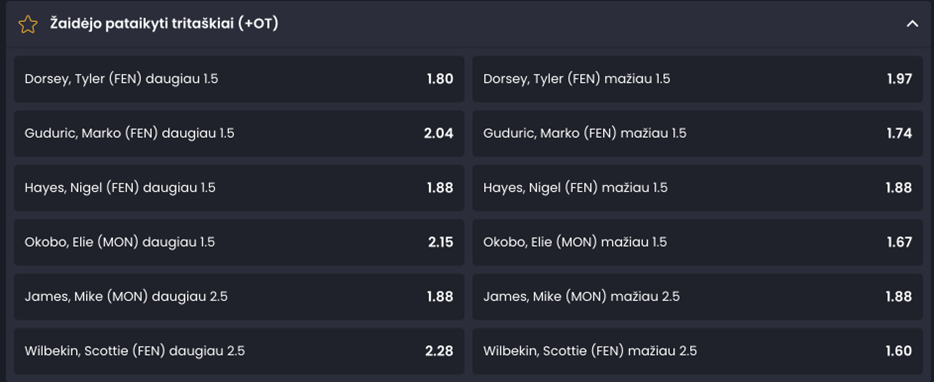Screen dimensions: 934x382
Task: Collapse the Žaidėjo pataikyti tritaškiai section chevron
Action: 912,24
